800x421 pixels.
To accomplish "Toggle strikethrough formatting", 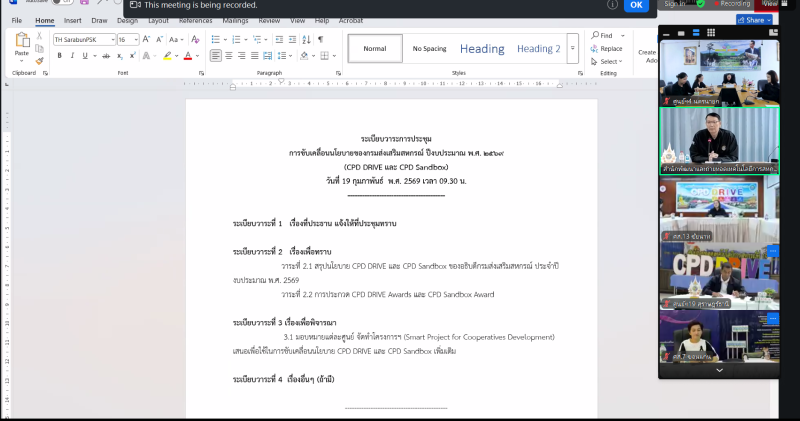I will click(106, 56).
